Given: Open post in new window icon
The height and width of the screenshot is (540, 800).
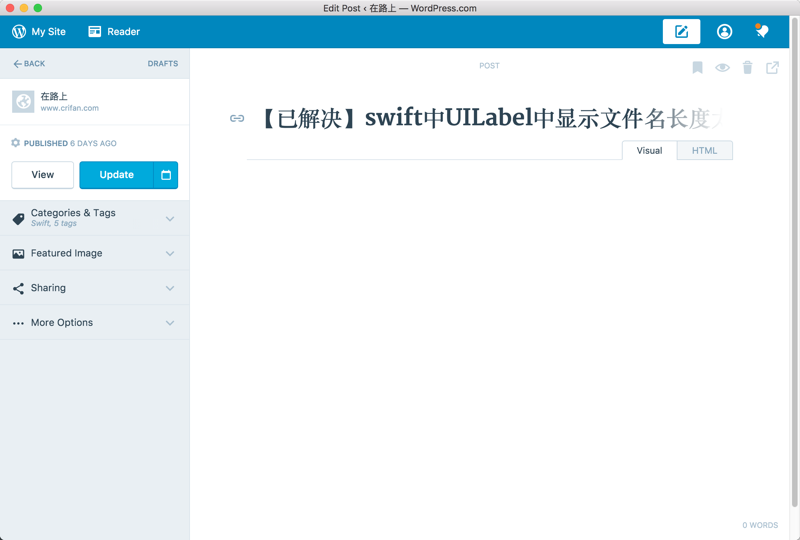Looking at the screenshot, I should pos(772,67).
